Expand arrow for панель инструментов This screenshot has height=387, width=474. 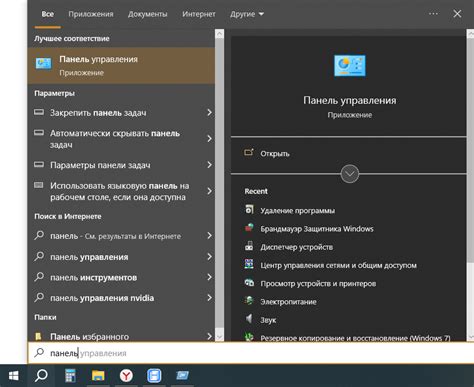[x=209, y=277]
